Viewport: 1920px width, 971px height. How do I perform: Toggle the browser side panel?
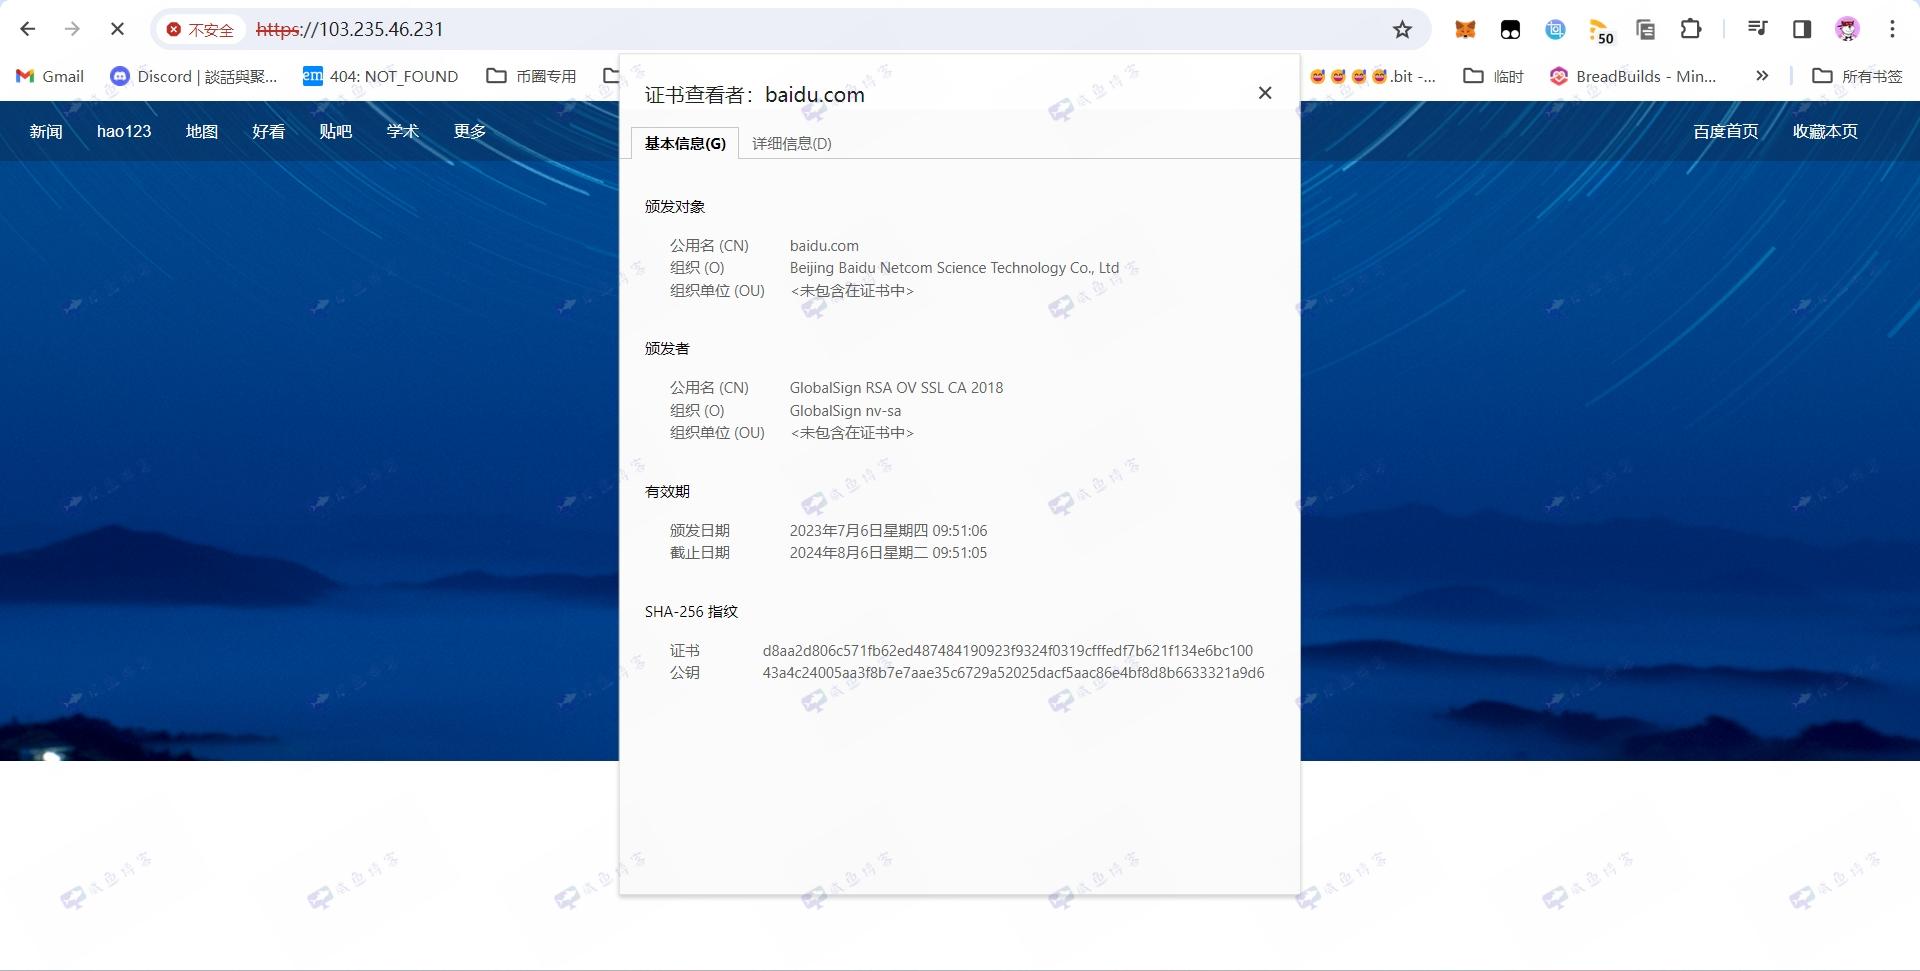[x=1802, y=29]
